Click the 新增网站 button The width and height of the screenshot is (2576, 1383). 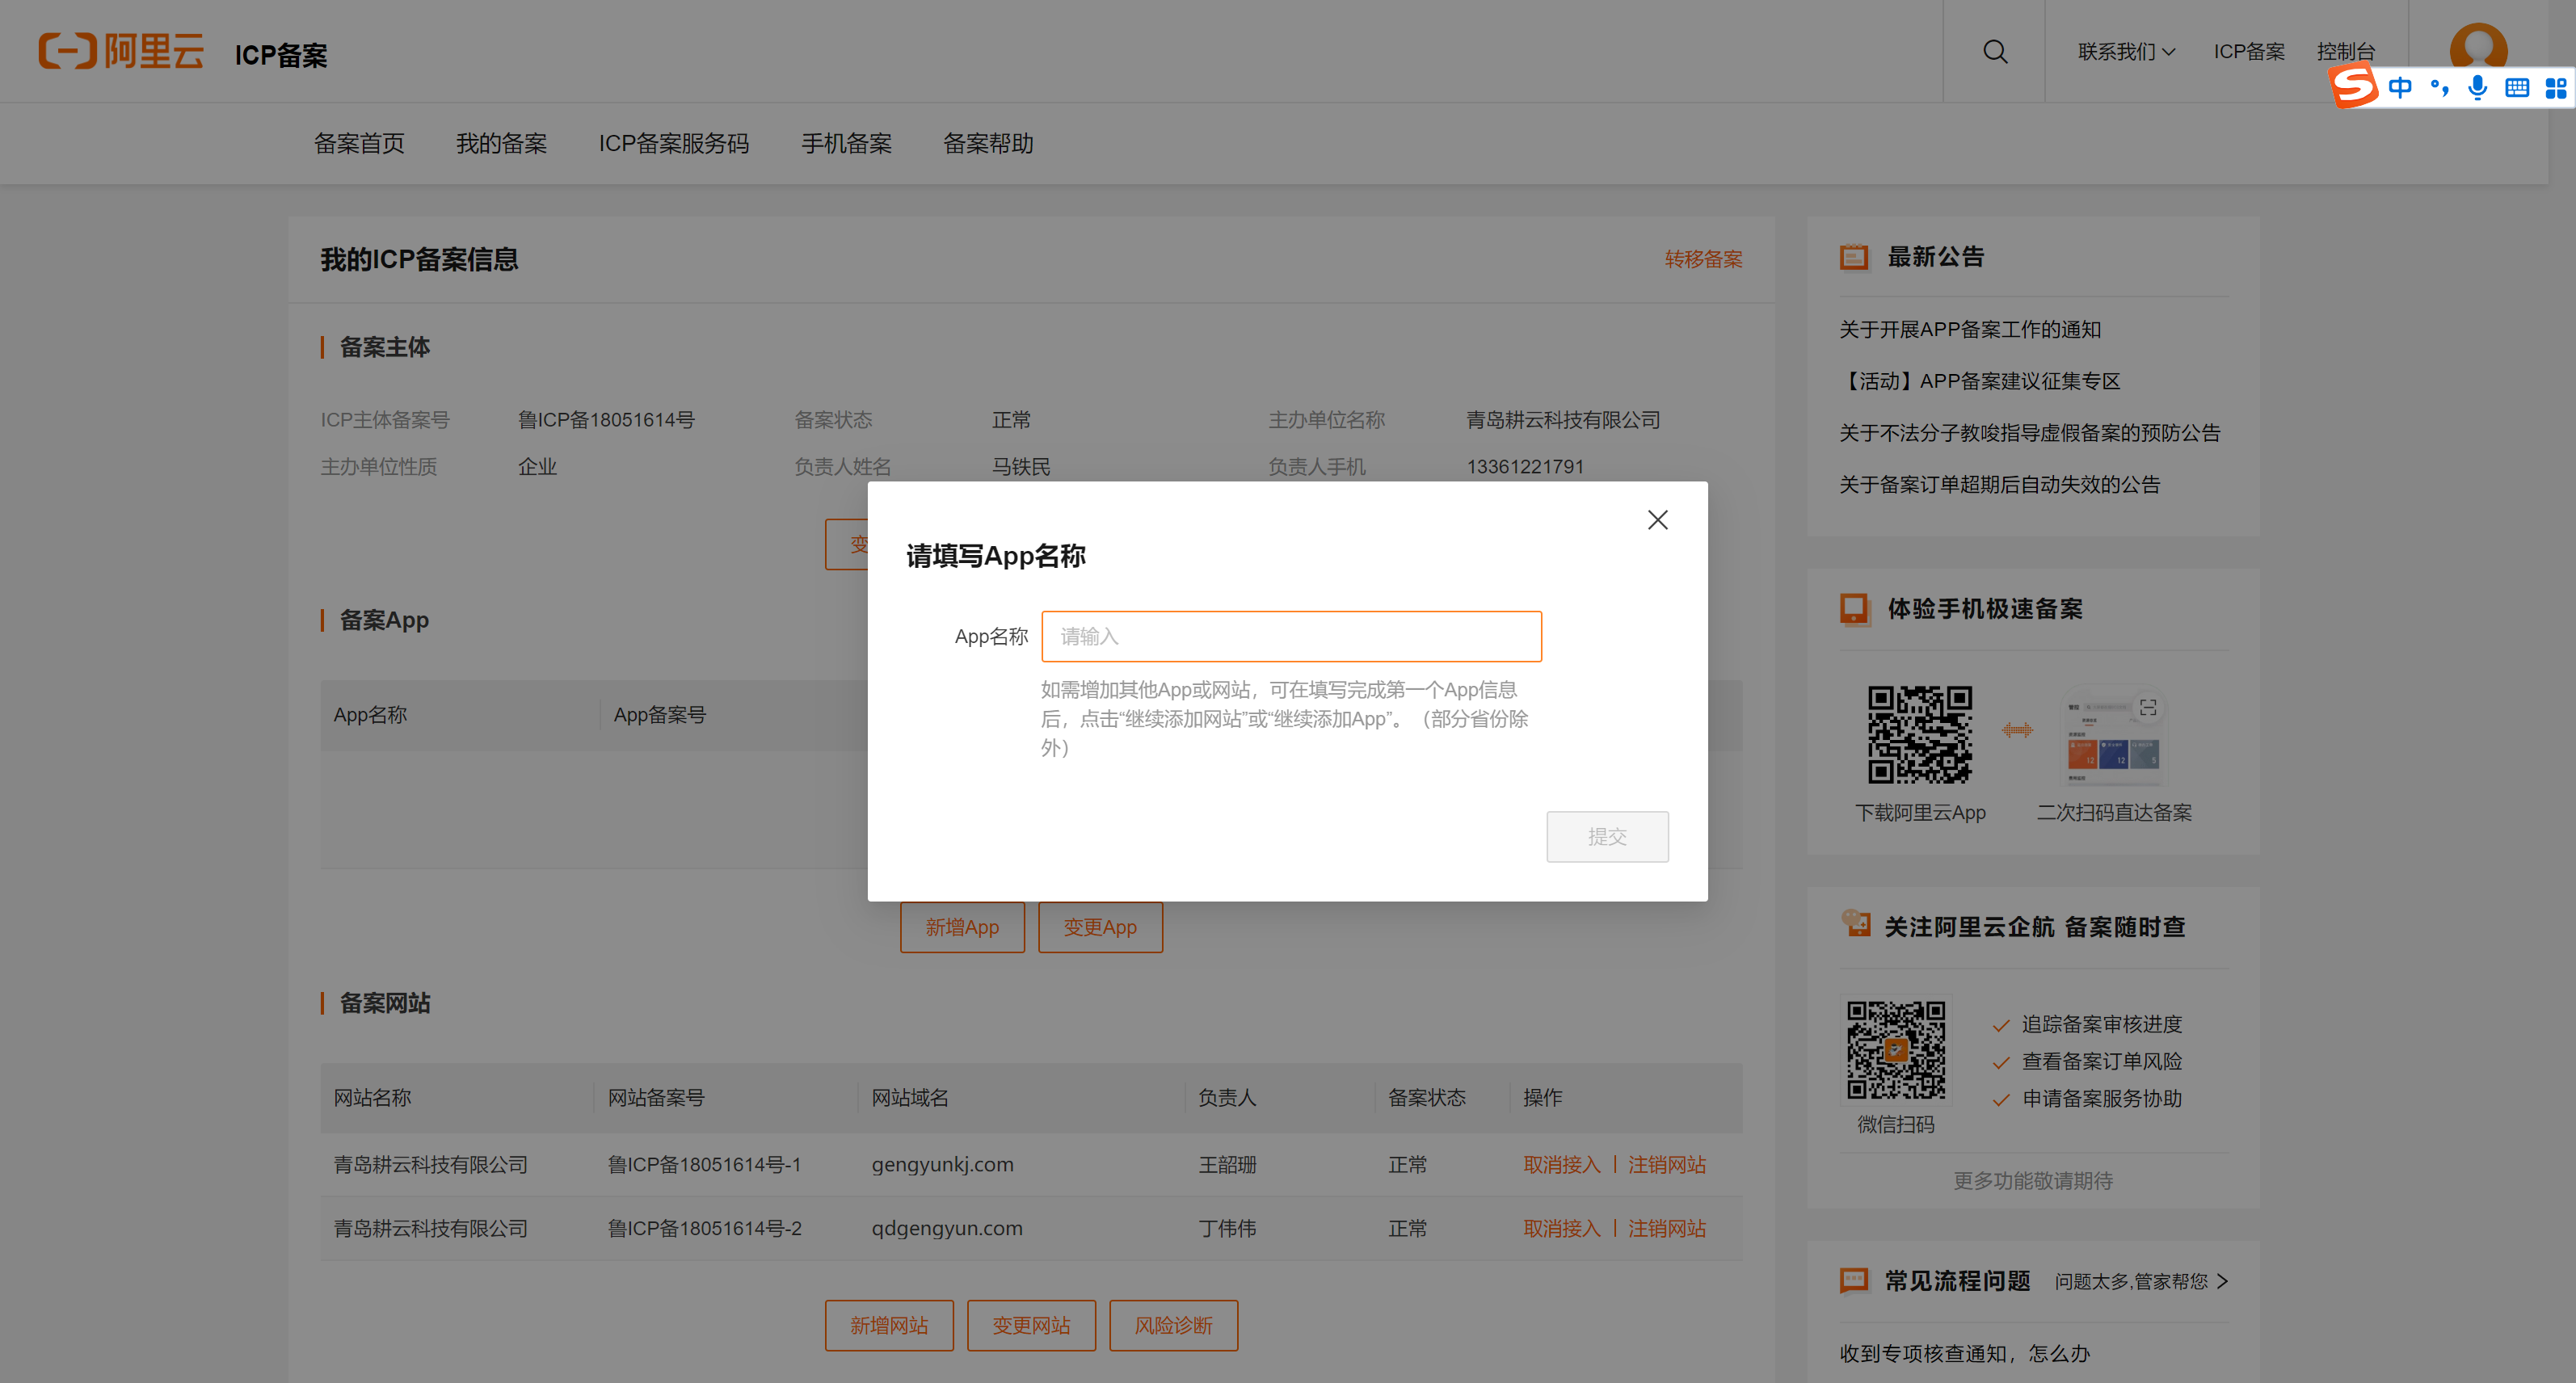889,1325
